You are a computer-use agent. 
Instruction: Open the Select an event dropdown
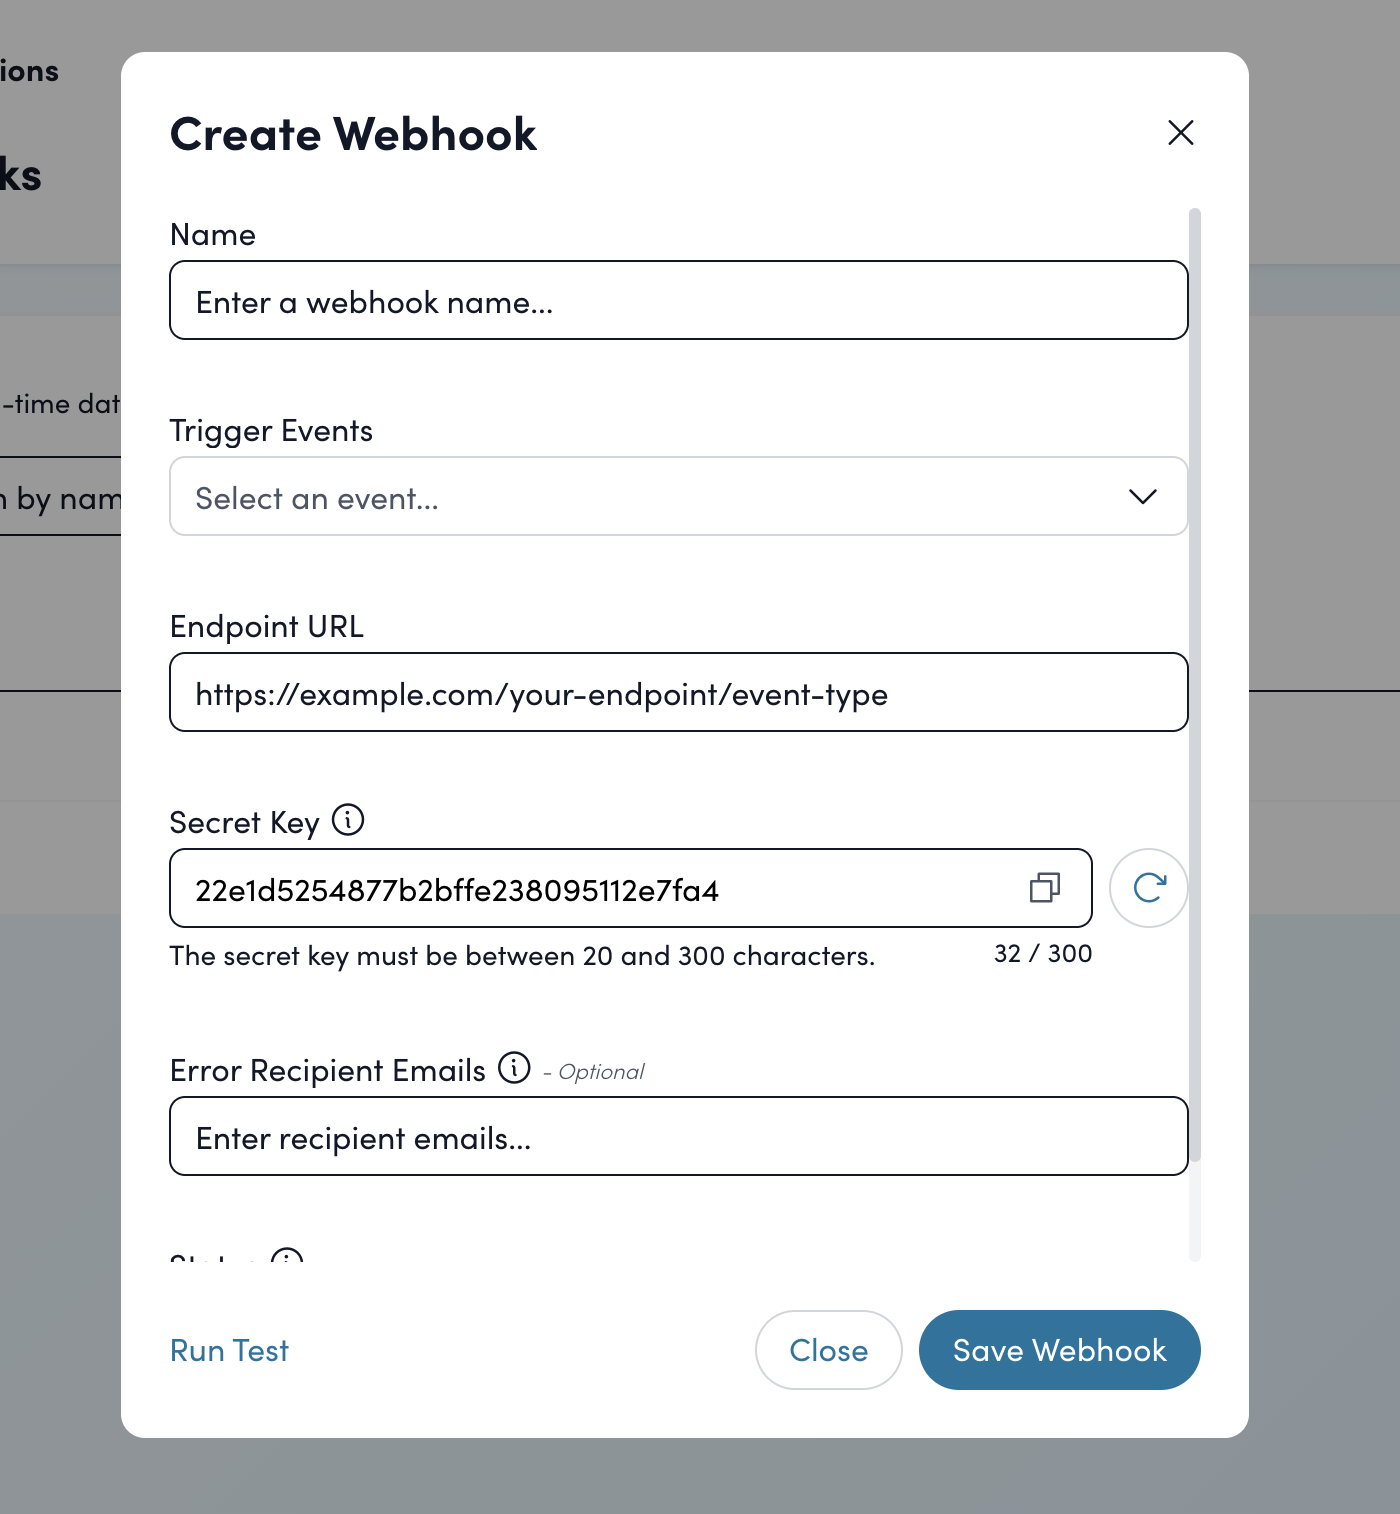678,496
